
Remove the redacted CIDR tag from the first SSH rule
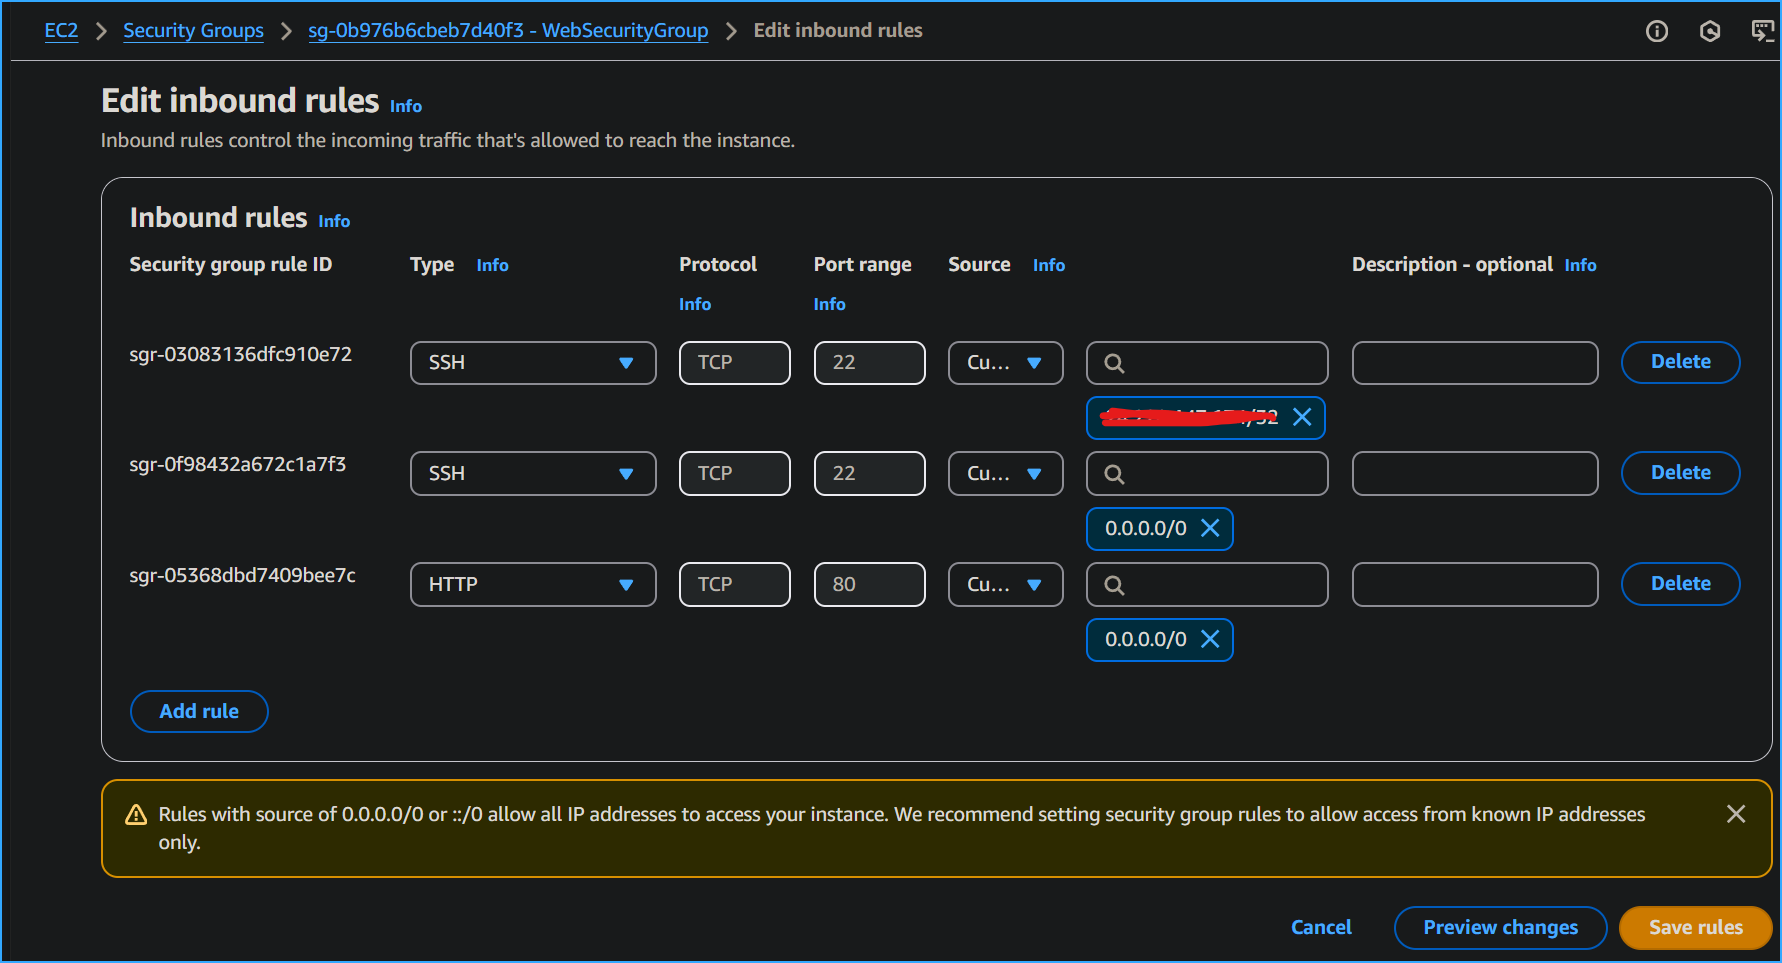coord(1302,417)
